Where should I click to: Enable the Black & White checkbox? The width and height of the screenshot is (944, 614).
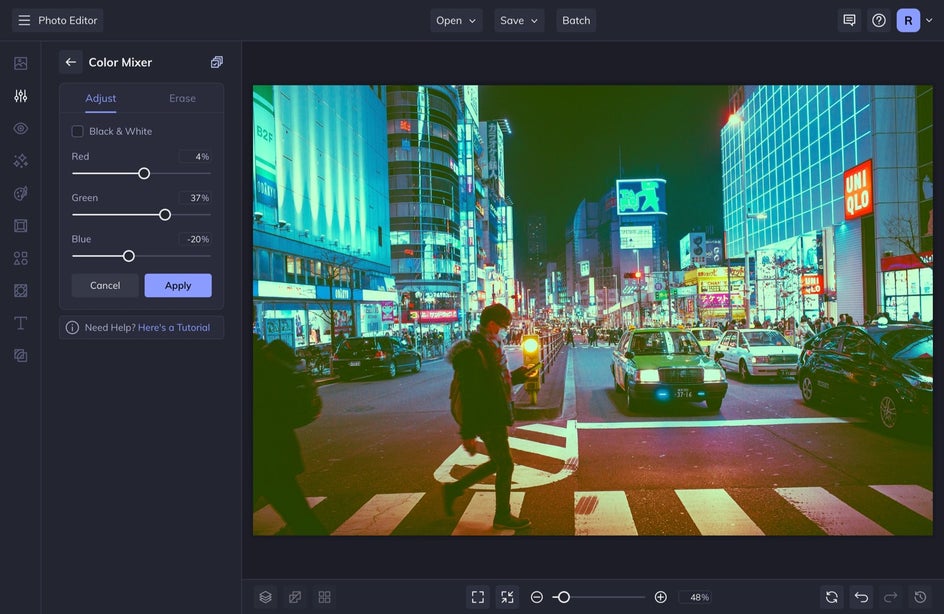point(77,131)
